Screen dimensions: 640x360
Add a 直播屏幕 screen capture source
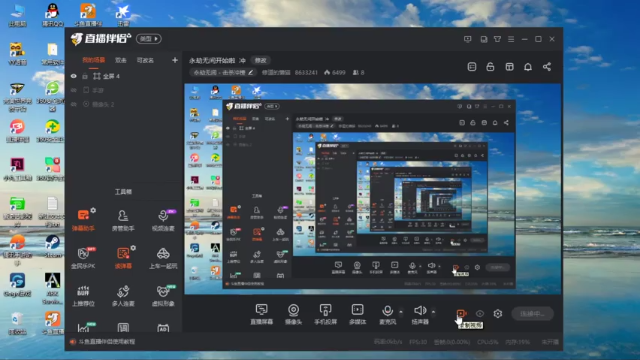[x=261, y=314]
